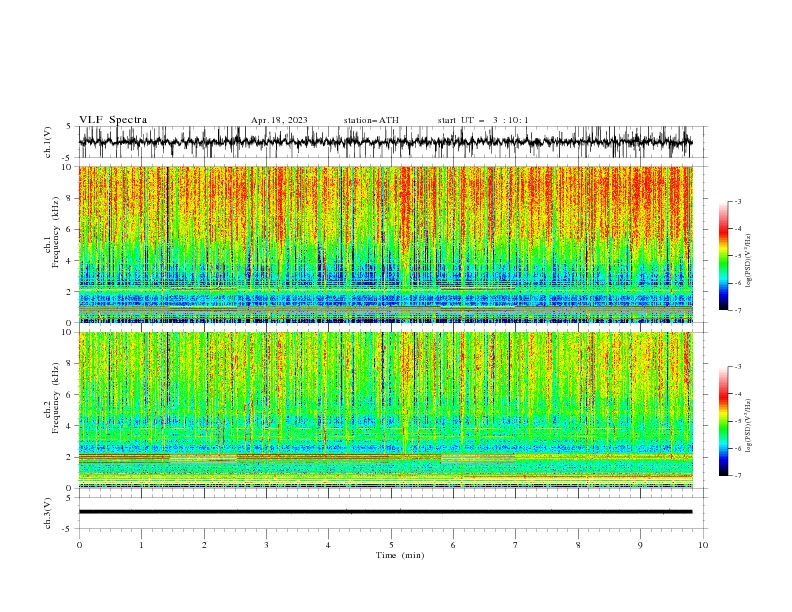
Task: Select the date text "Apr. 18, 2023"
Action: pyautogui.click(x=279, y=120)
